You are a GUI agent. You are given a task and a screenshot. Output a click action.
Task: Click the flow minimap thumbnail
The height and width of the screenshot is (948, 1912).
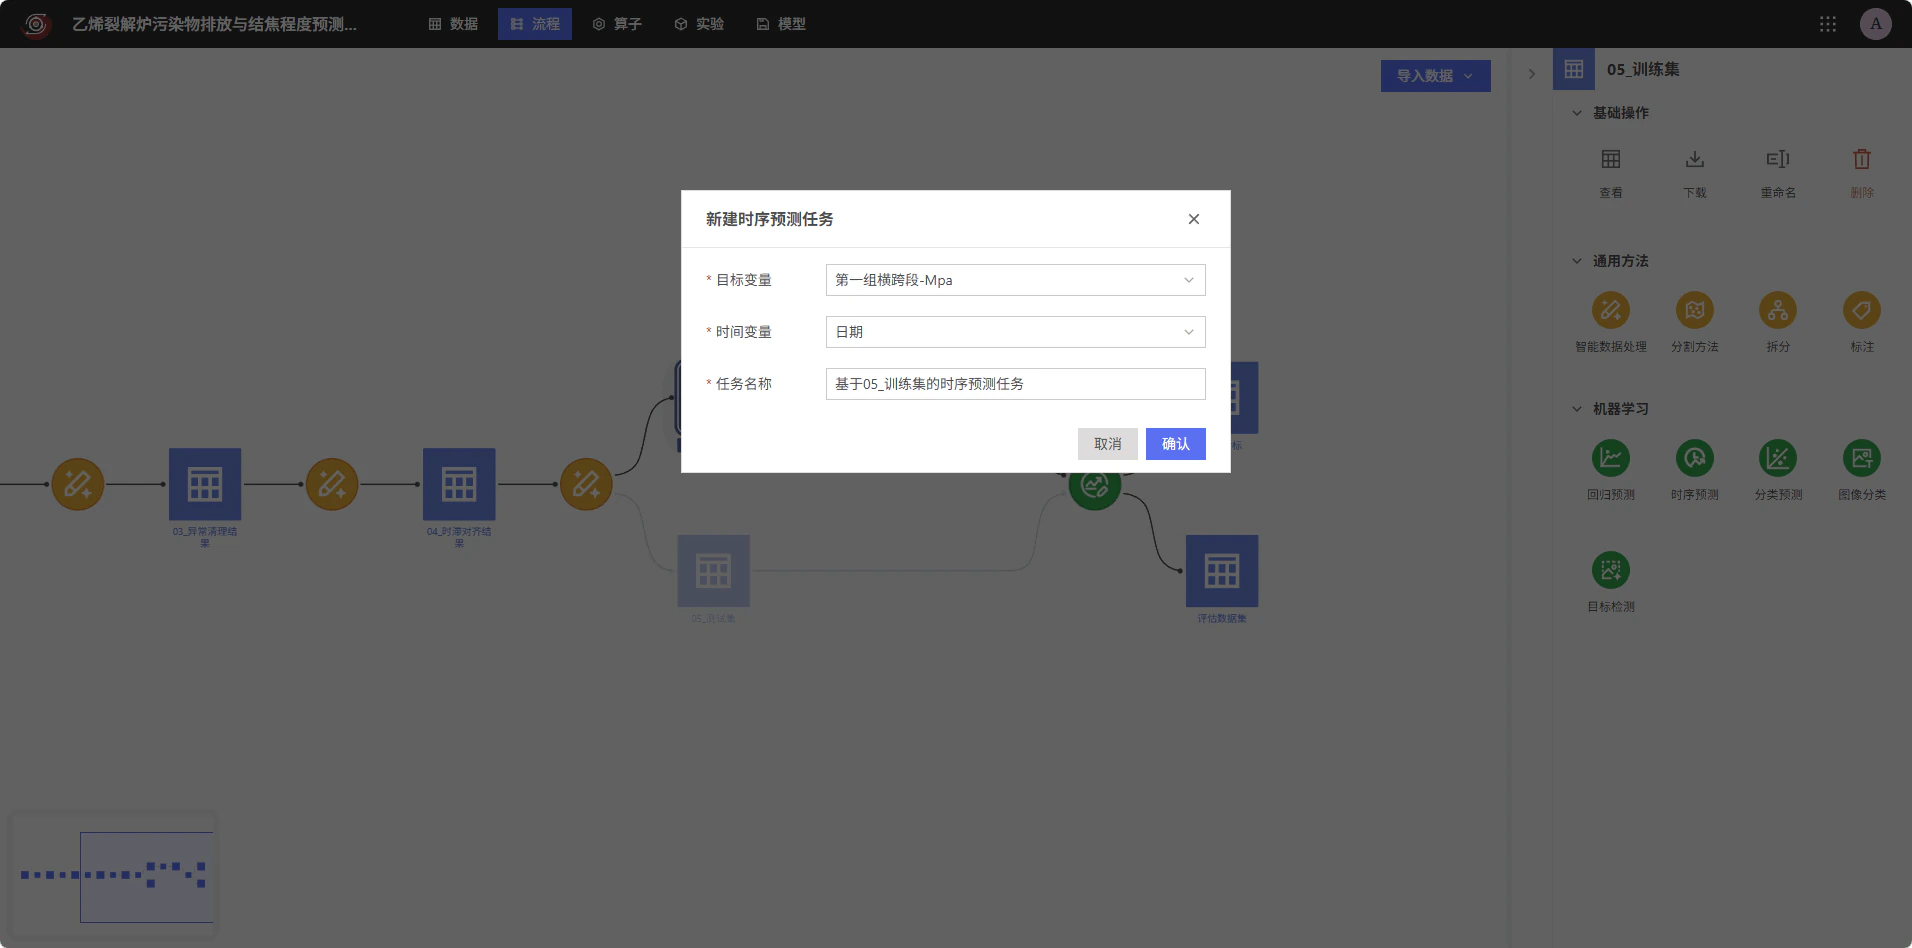click(x=113, y=876)
